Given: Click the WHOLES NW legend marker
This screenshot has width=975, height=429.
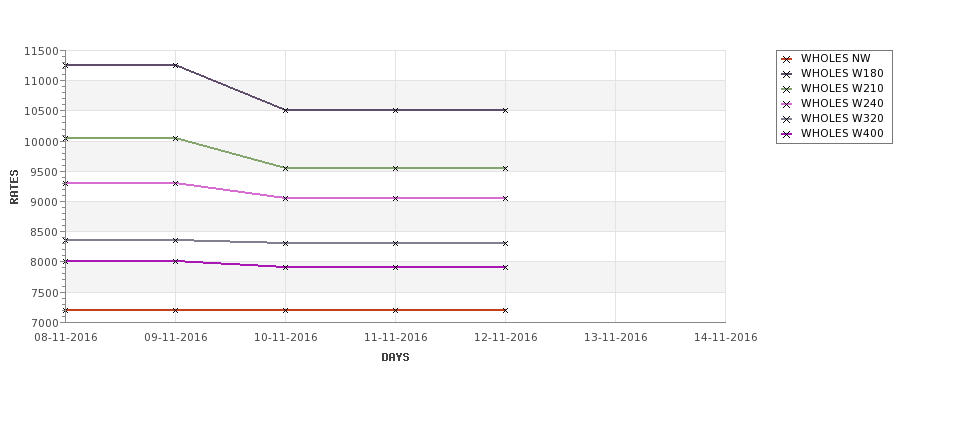Looking at the screenshot, I should (x=787, y=59).
